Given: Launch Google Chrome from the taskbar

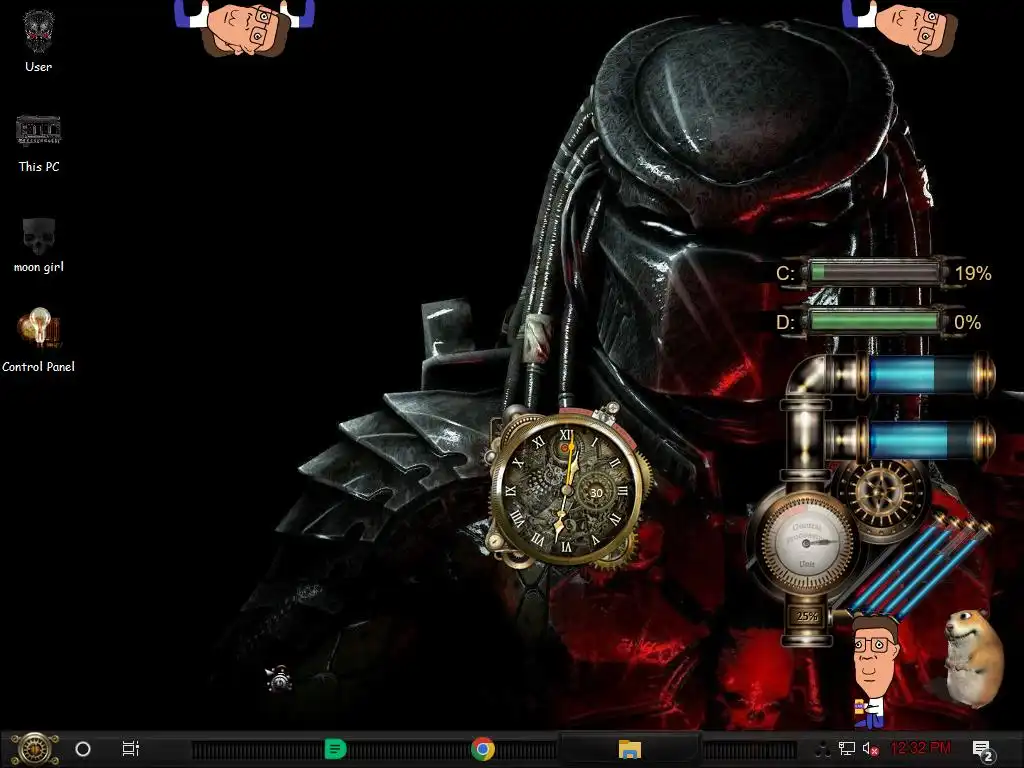Looking at the screenshot, I should click(483, 749).
